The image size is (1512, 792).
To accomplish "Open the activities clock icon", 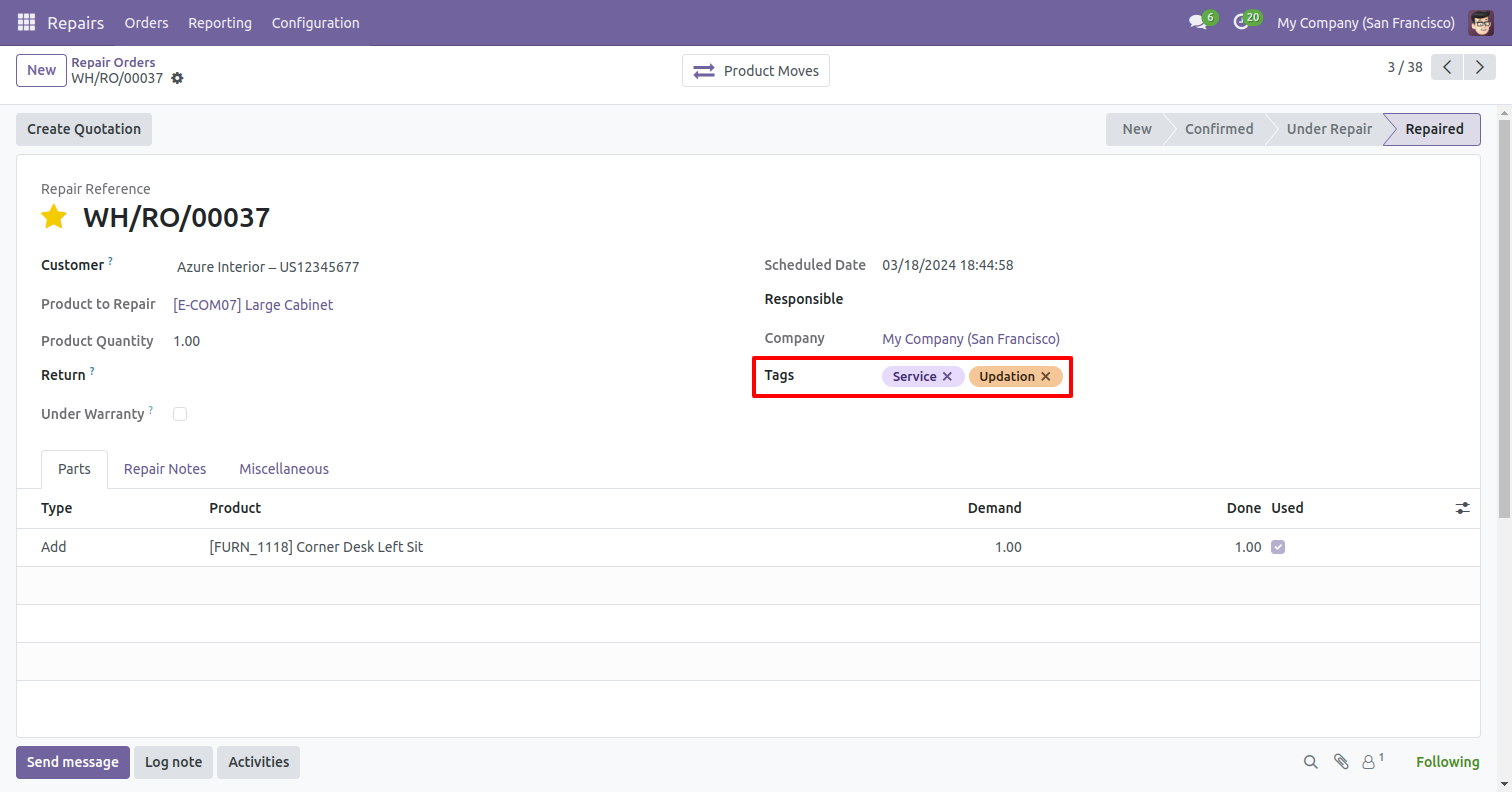I will point(1241,22).
